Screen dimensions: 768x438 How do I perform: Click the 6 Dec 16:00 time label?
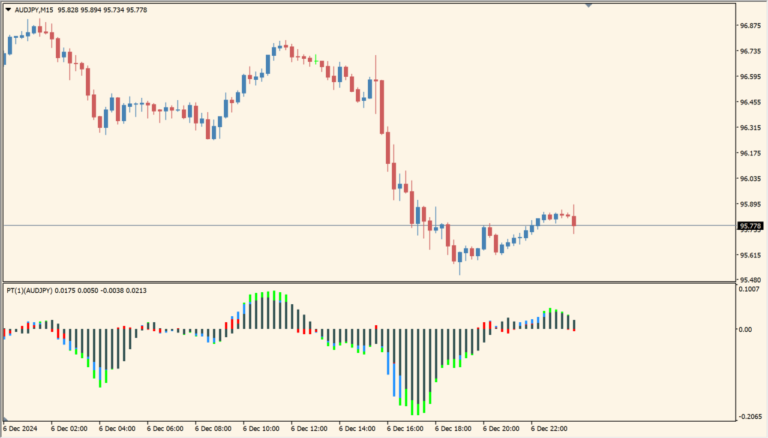(x=406, y=429)
